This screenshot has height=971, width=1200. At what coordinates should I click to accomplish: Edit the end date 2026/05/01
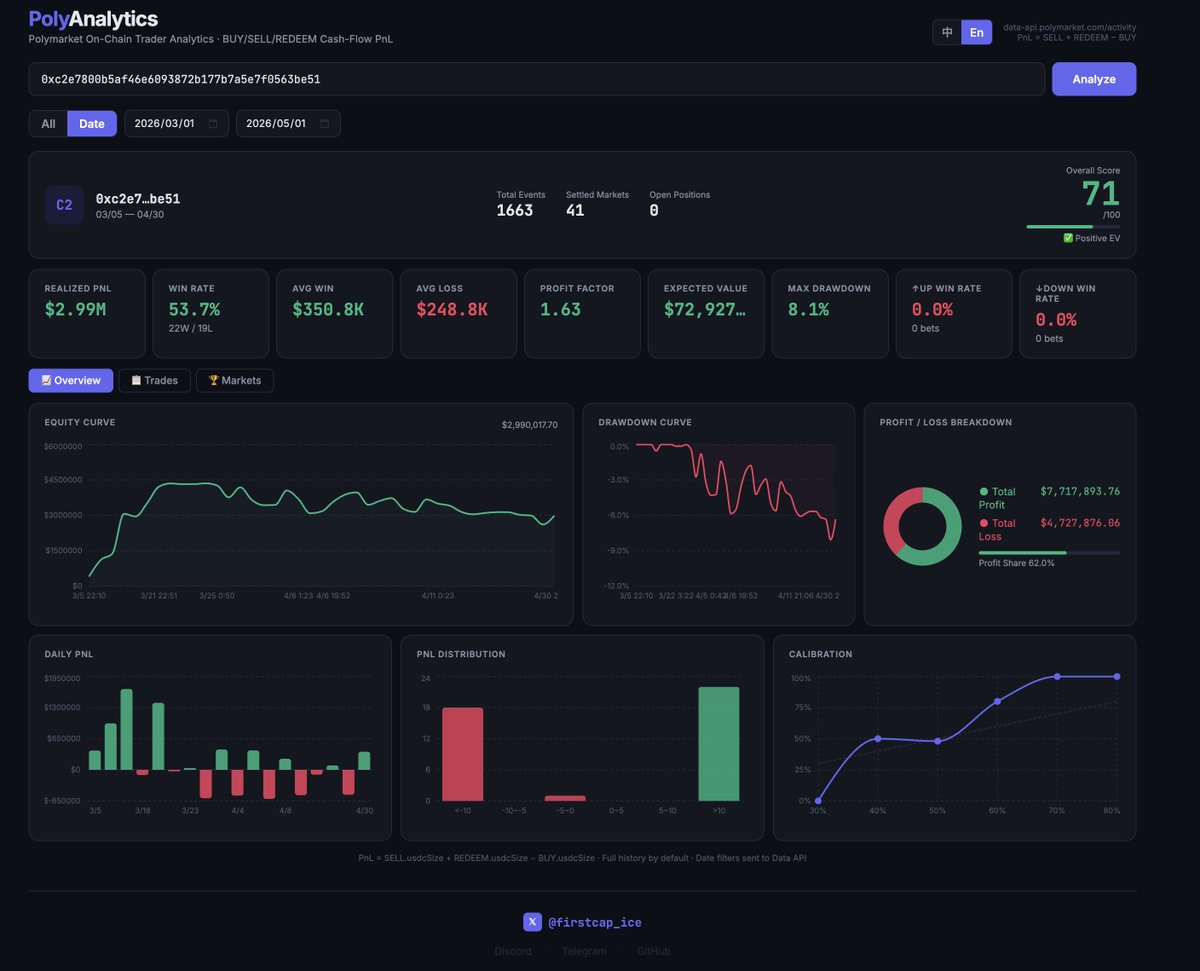click(288, 123)
